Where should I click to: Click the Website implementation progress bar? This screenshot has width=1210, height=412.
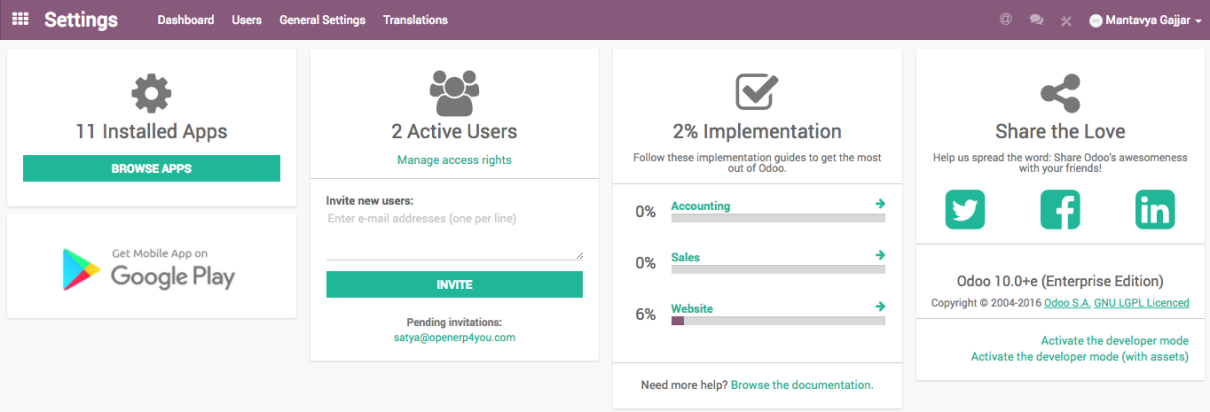778,321
